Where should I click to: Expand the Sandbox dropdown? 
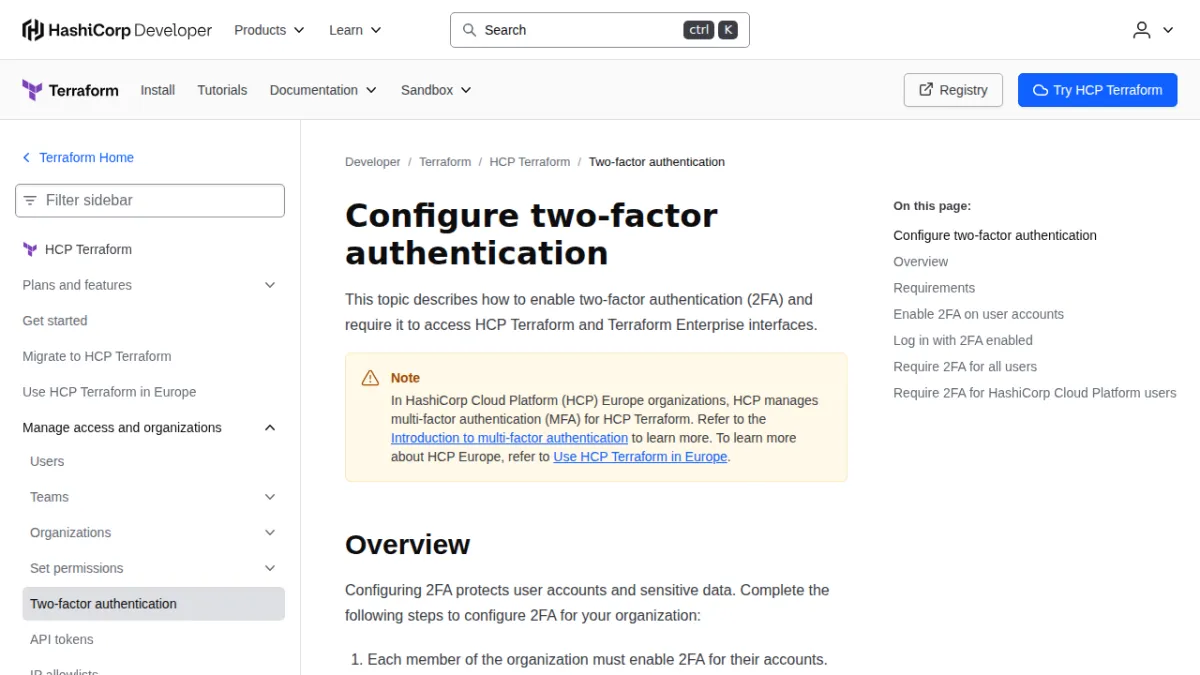pyautogui.click(x=436, y=90)
